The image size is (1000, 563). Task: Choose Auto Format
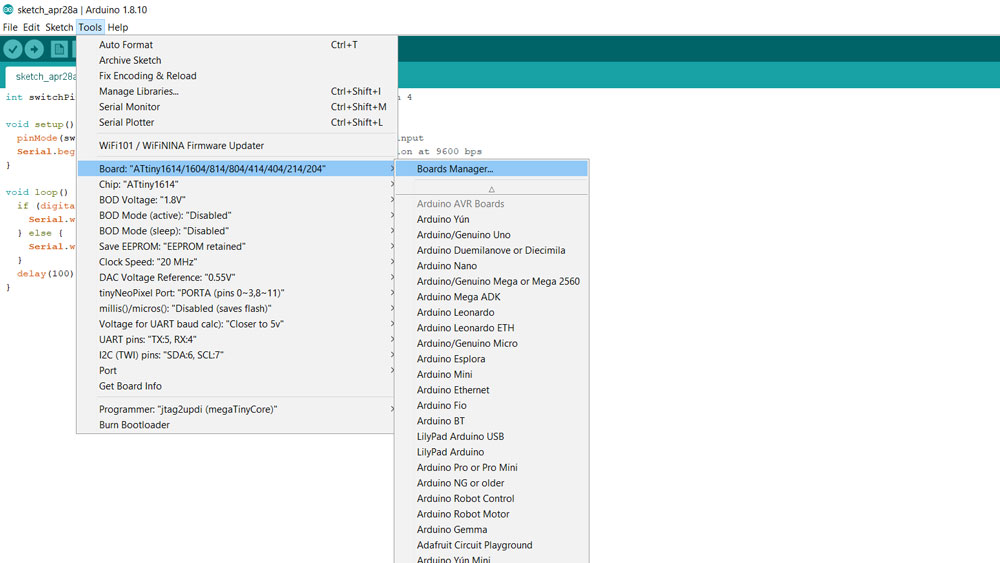236,45
